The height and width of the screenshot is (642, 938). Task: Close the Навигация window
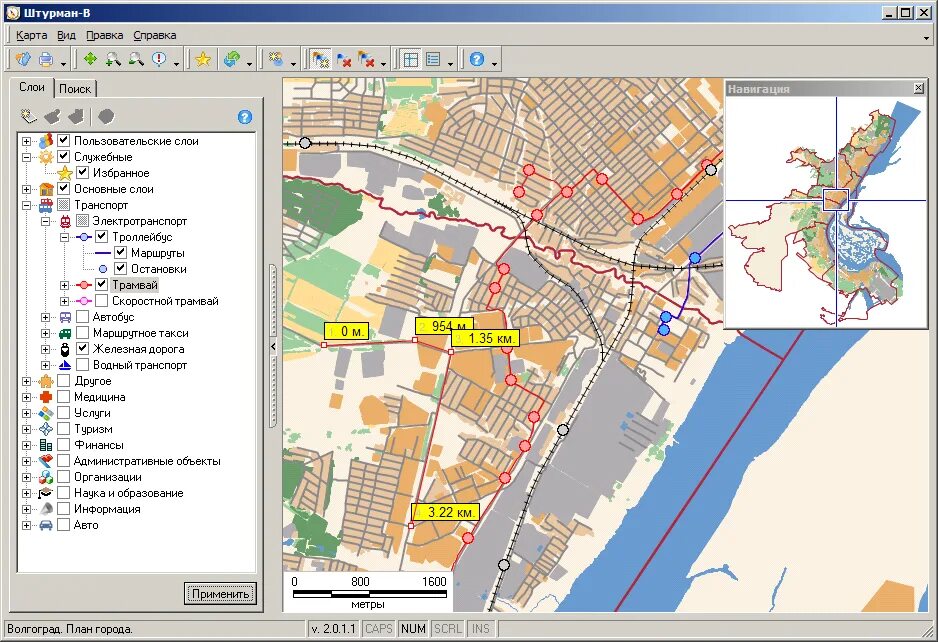[919, 89]
